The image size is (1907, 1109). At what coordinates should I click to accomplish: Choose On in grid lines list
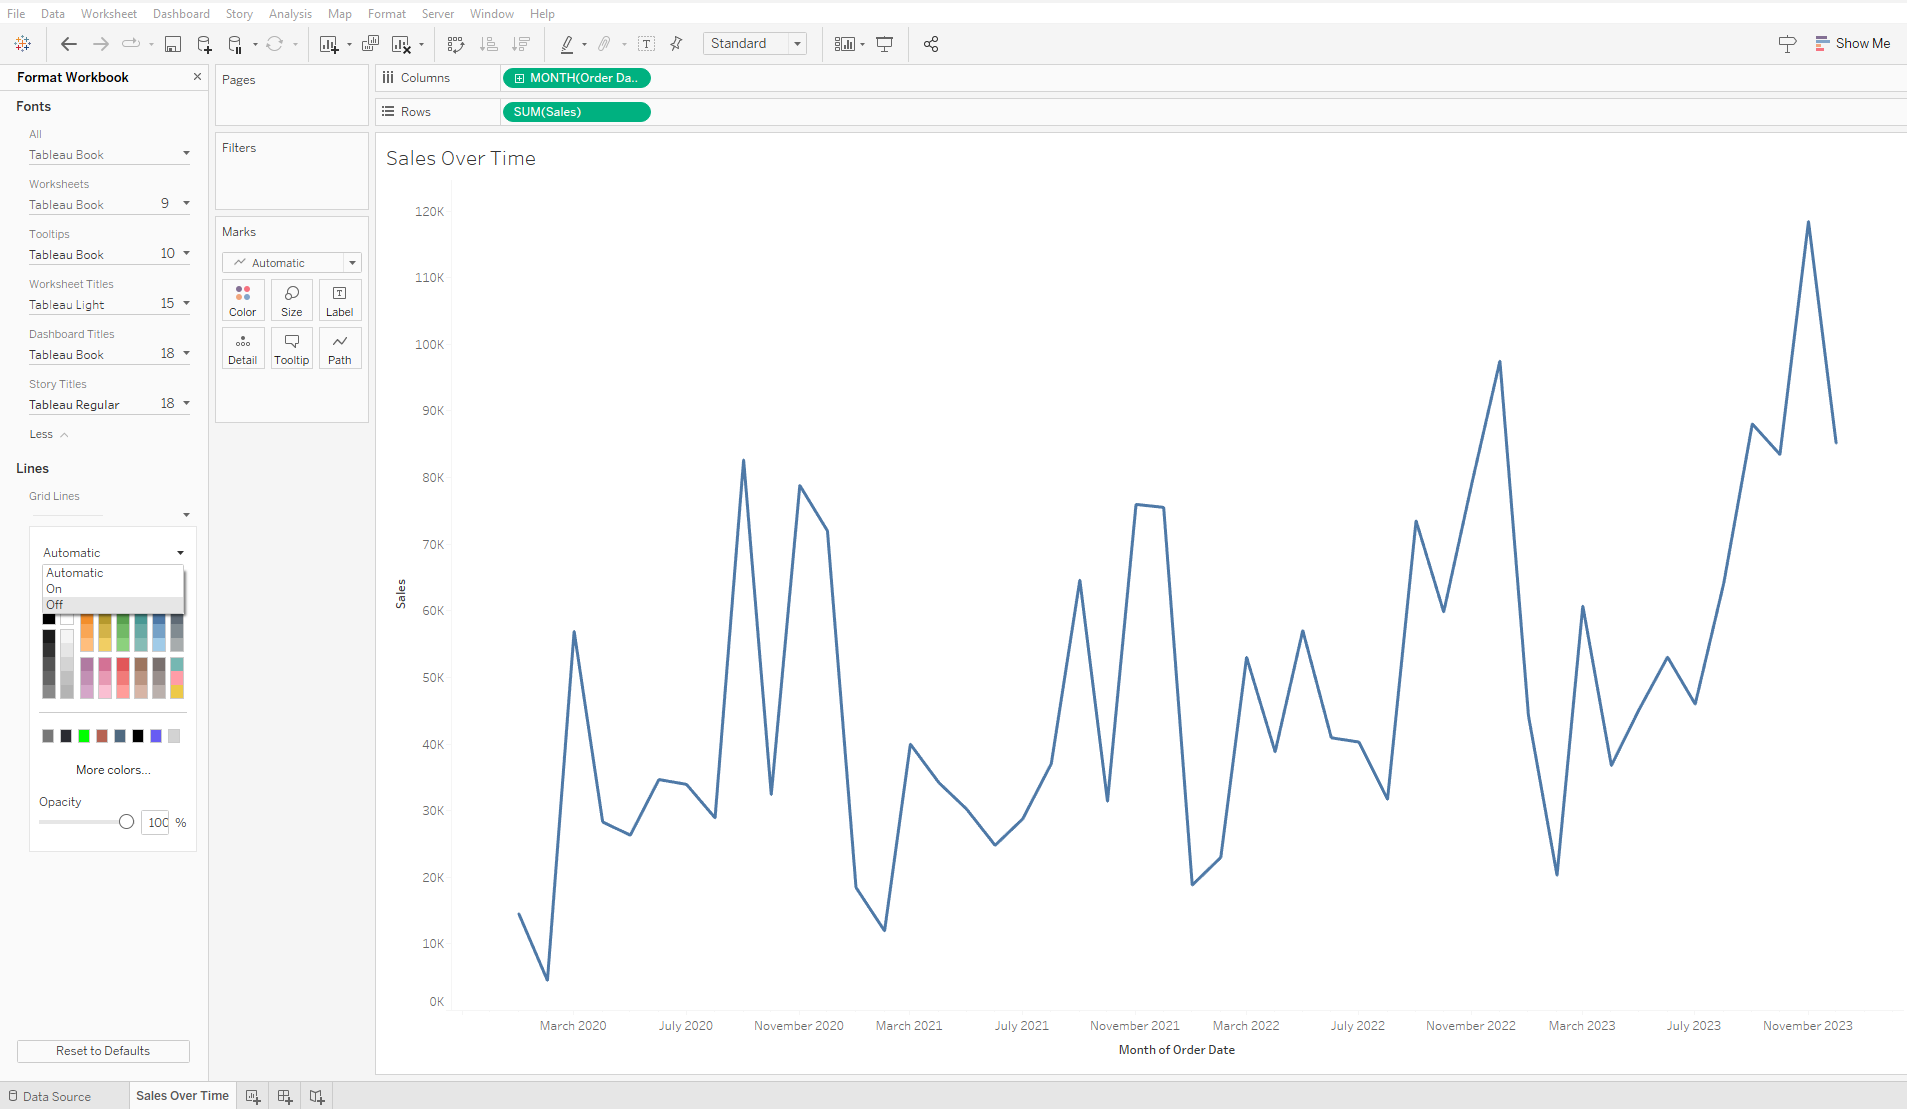click(113, 589)
